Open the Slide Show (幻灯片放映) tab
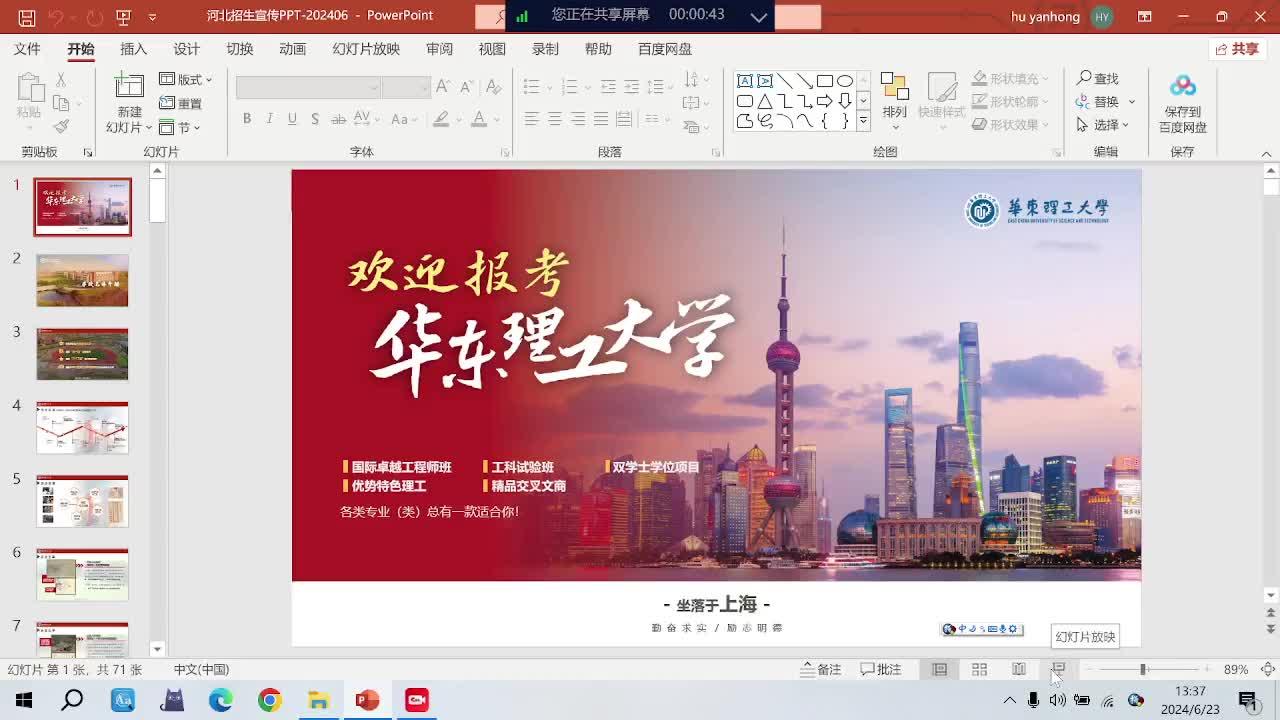 (x=366, y=49)
